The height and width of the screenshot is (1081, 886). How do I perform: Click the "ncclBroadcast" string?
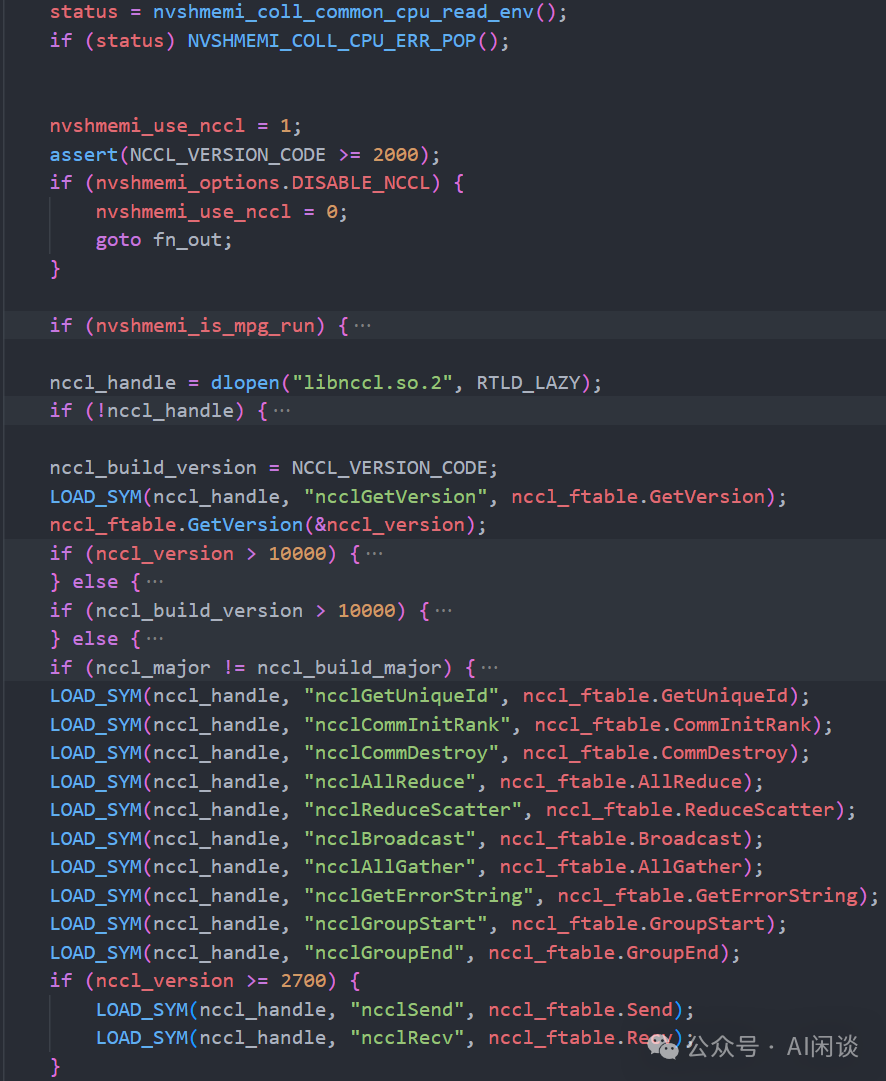click(x=390, y=839)
